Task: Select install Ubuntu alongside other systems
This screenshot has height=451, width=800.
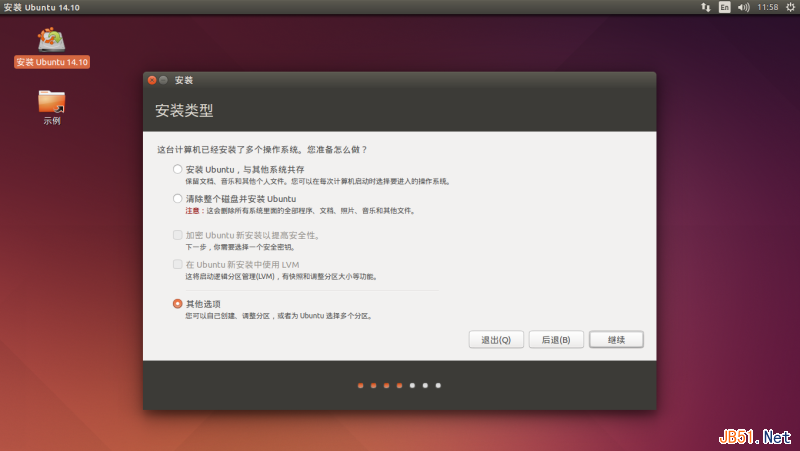Action: coord(177,169)
